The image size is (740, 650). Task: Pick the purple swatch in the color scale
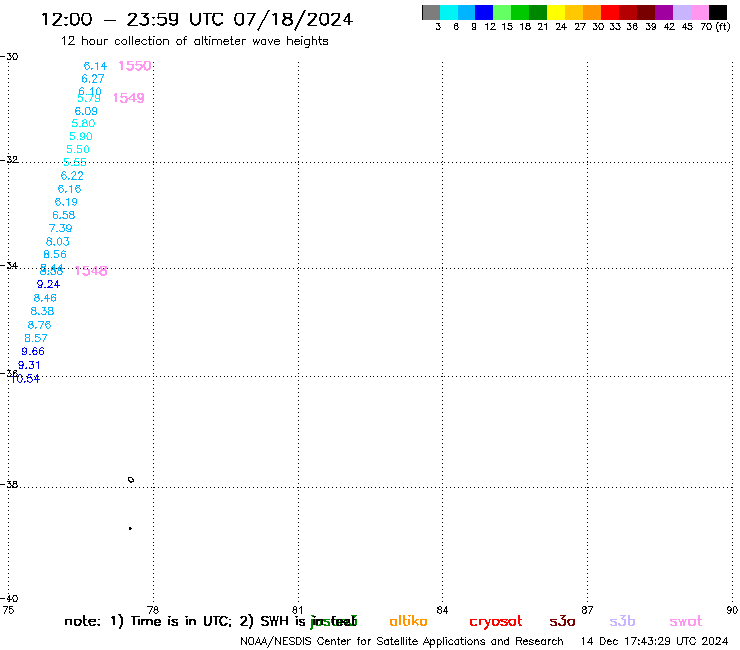[x=664, y=12]
